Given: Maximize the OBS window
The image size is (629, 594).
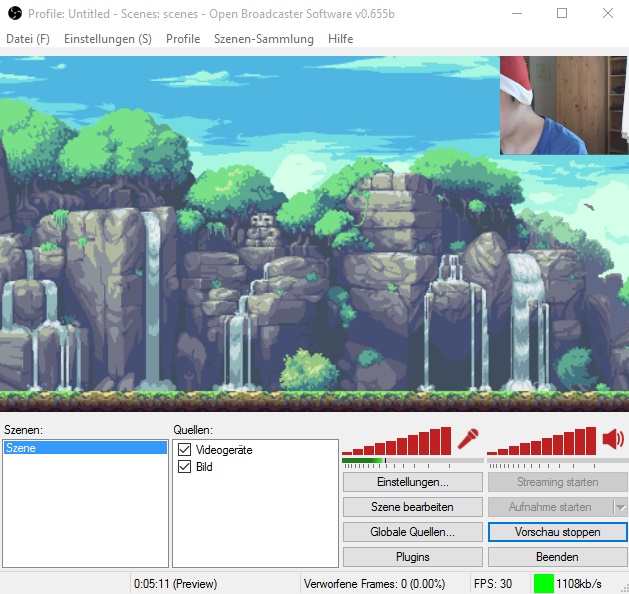Looking at the screenshot, I should (x=562, y=13).
